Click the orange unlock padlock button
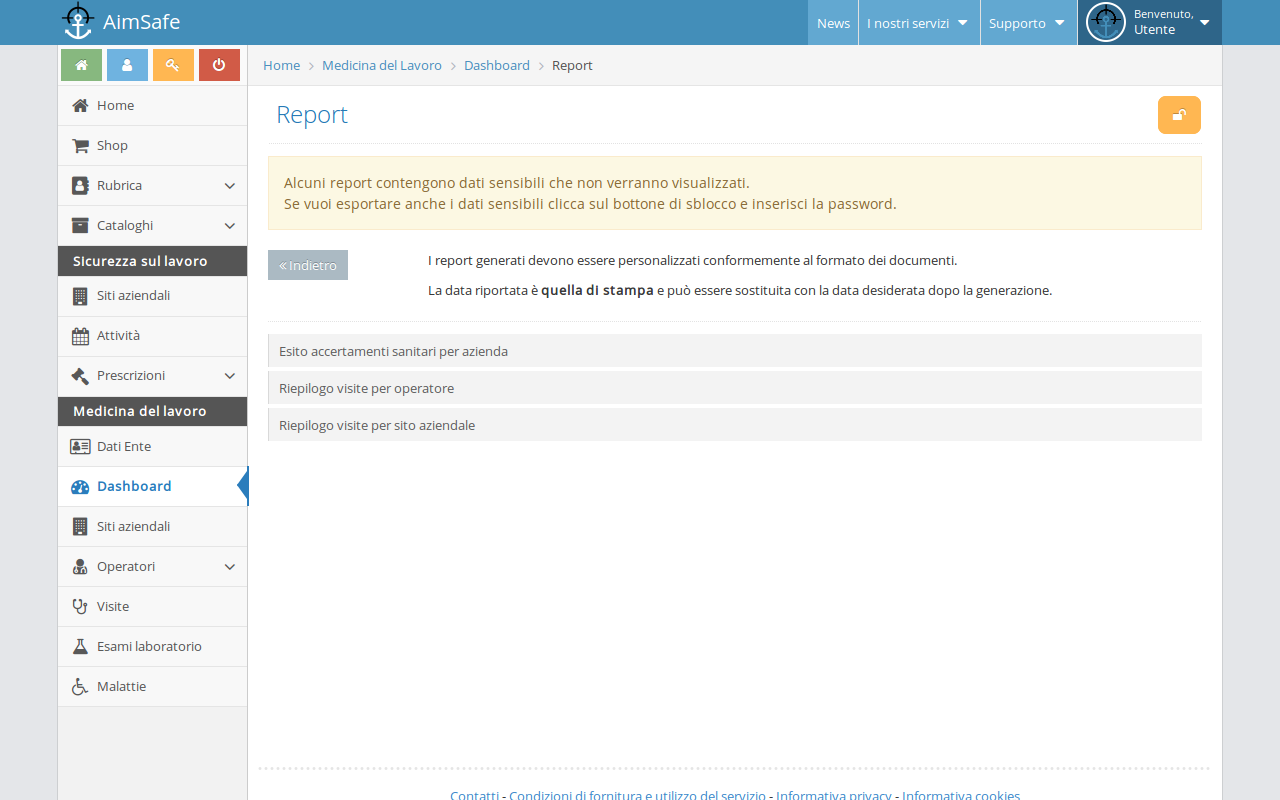This screenshot has height=800, width=1280. [1179, 115]
